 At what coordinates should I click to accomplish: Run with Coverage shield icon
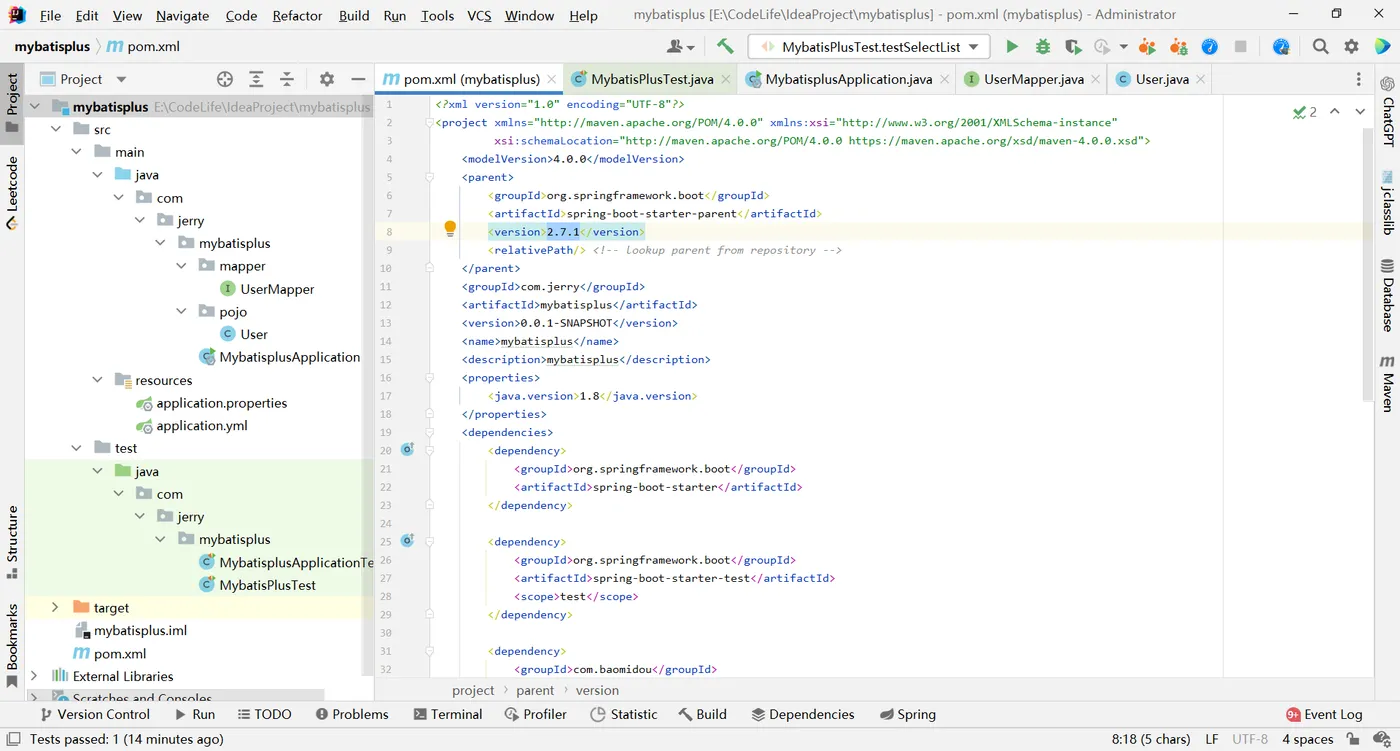point(1073,46)
